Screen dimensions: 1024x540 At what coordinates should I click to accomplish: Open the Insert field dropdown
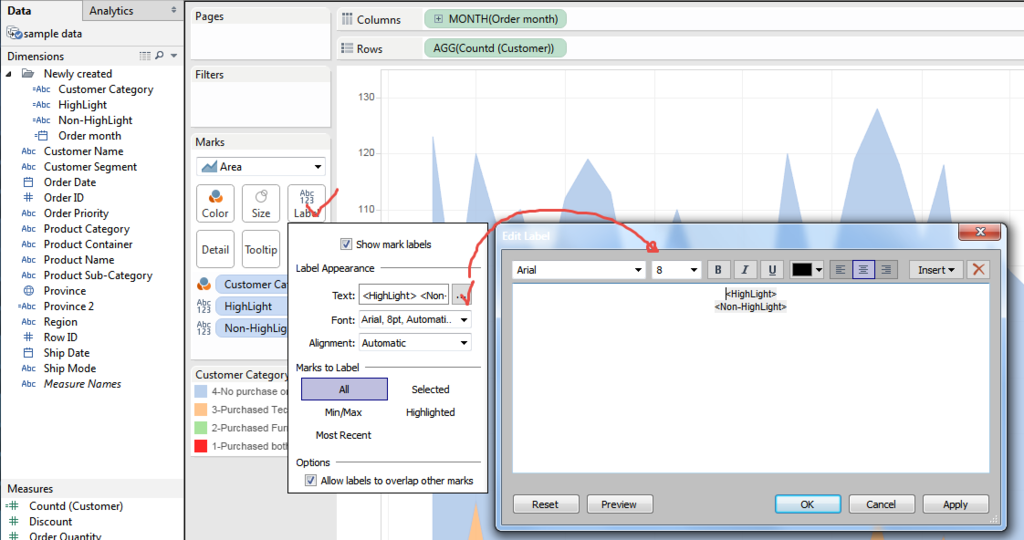[x=936, y=270]
